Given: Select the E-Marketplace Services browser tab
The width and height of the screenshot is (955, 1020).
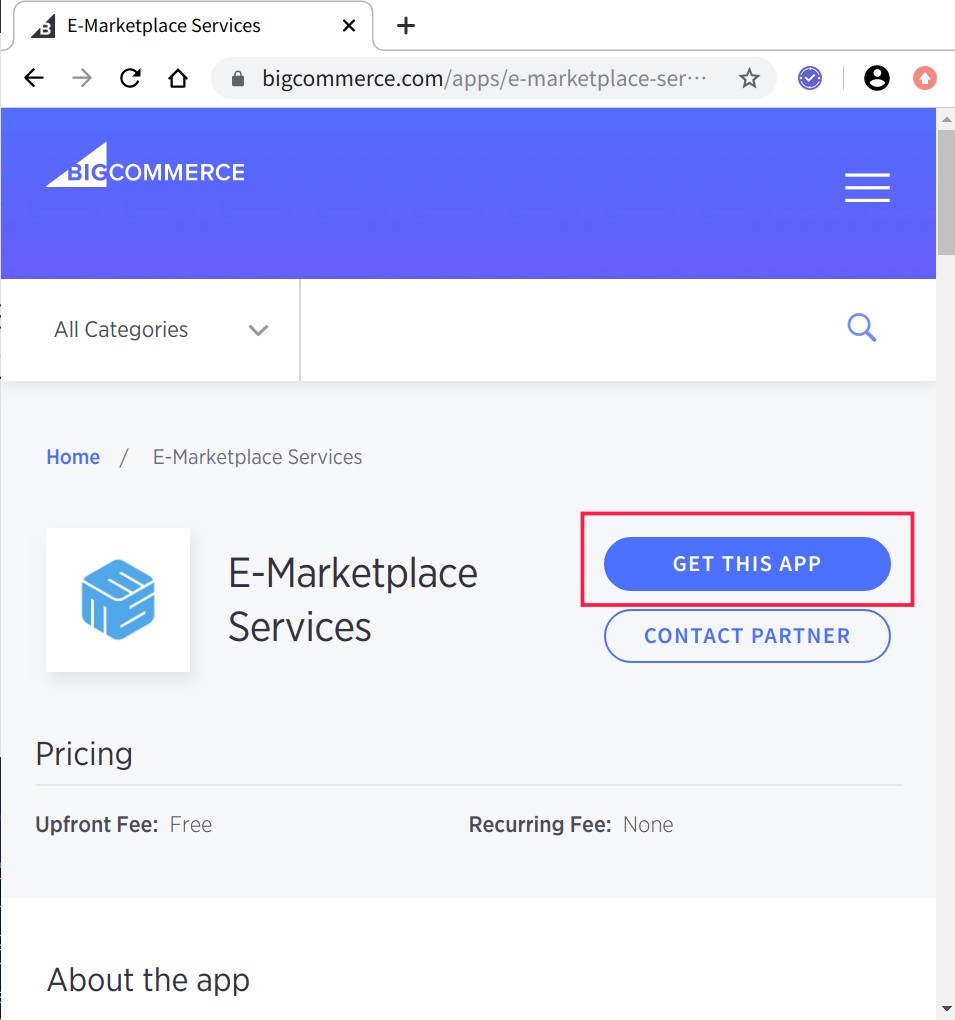Looking at the screenshot, I should tap(193, 26).
